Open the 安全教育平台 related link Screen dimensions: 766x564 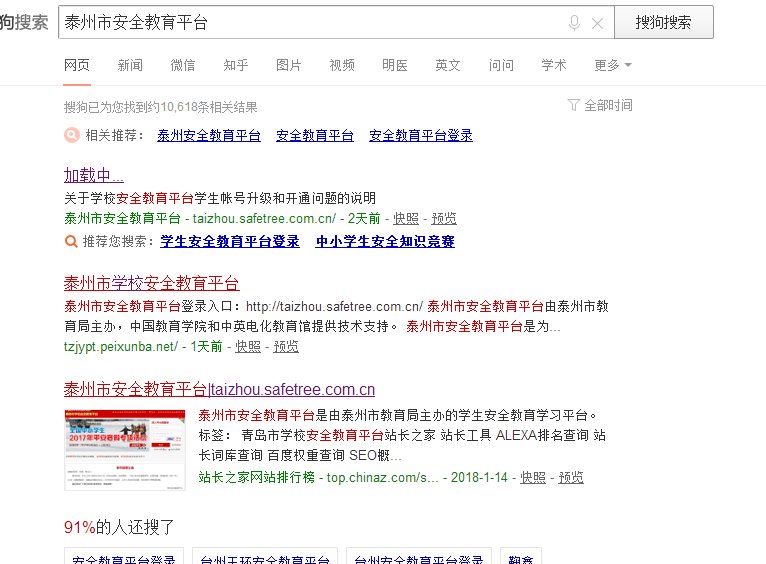[315, 135]
